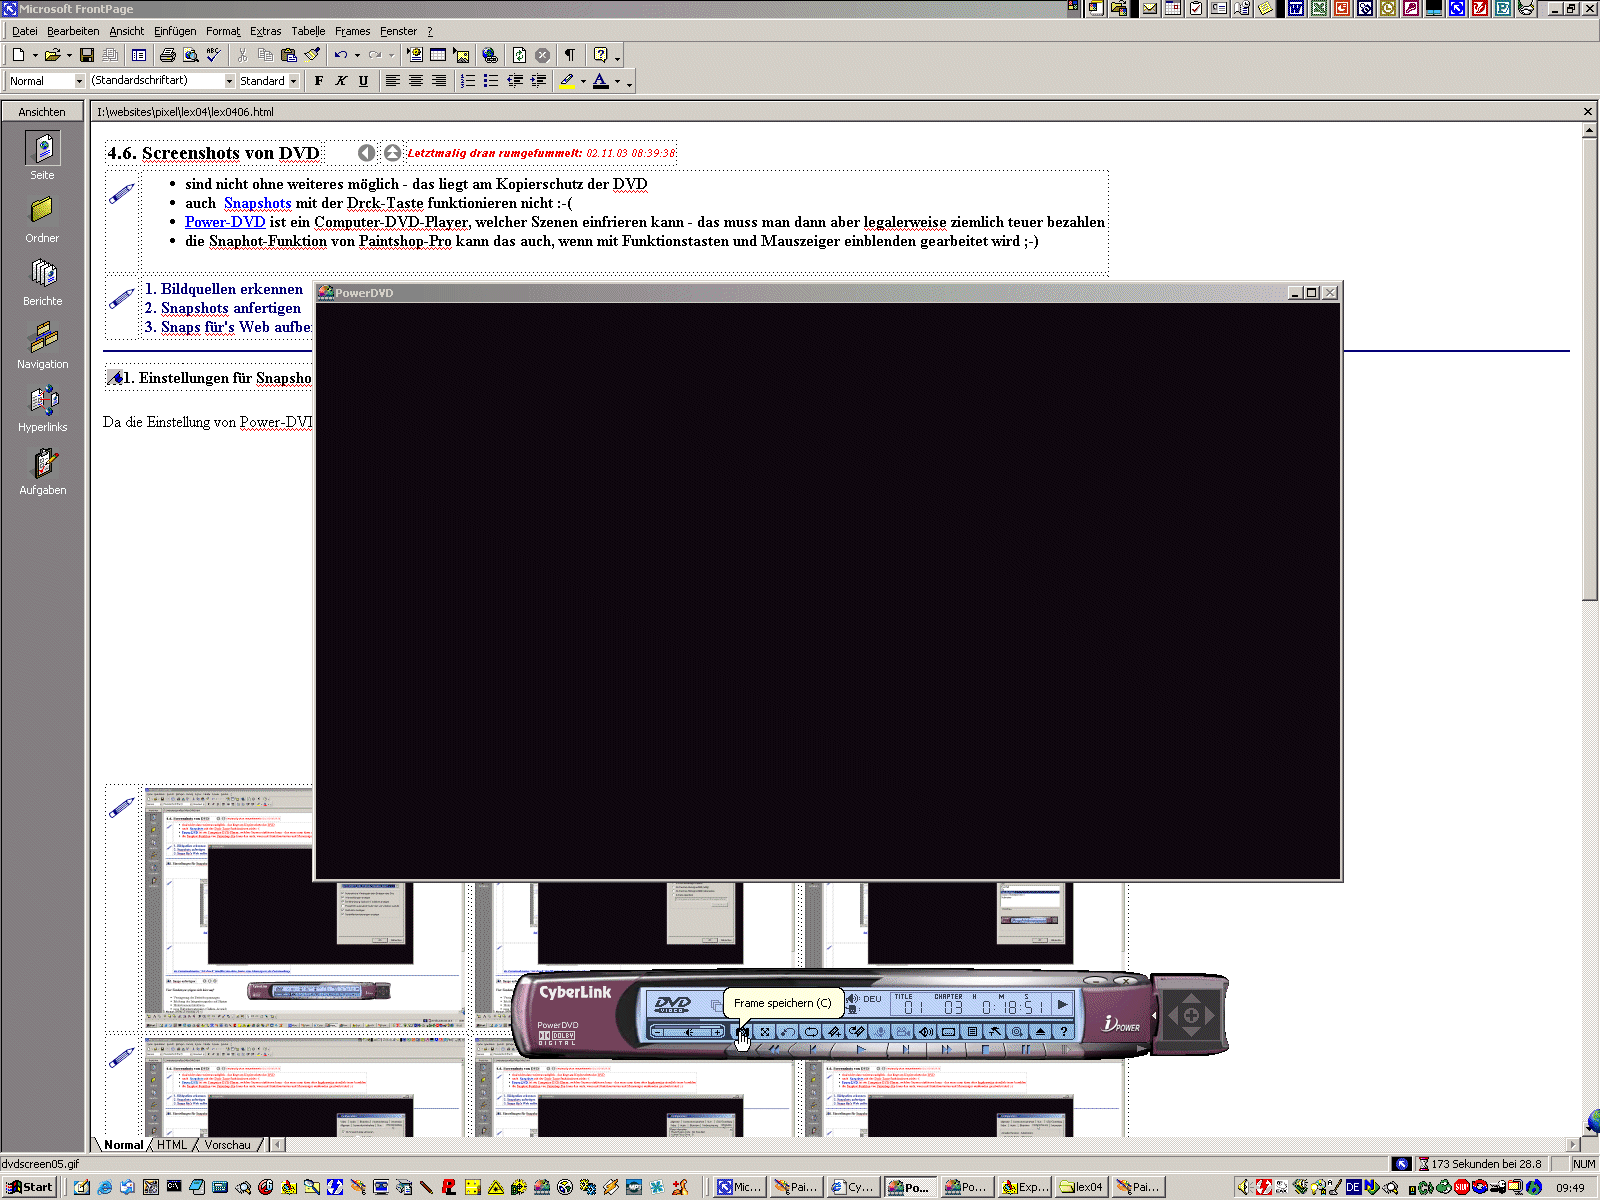The height and width of the screenshot is (1200, 1600).
Task: Toggle Show All paragraph marks
Action: click(570, 55)
